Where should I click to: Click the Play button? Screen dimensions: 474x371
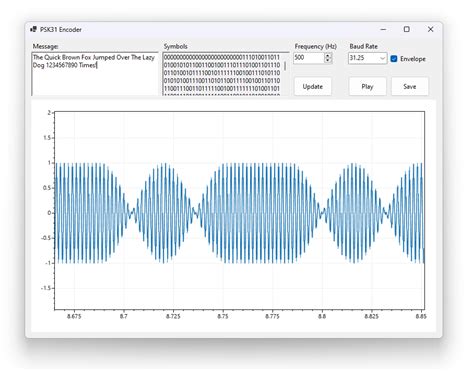click(367, 87)
